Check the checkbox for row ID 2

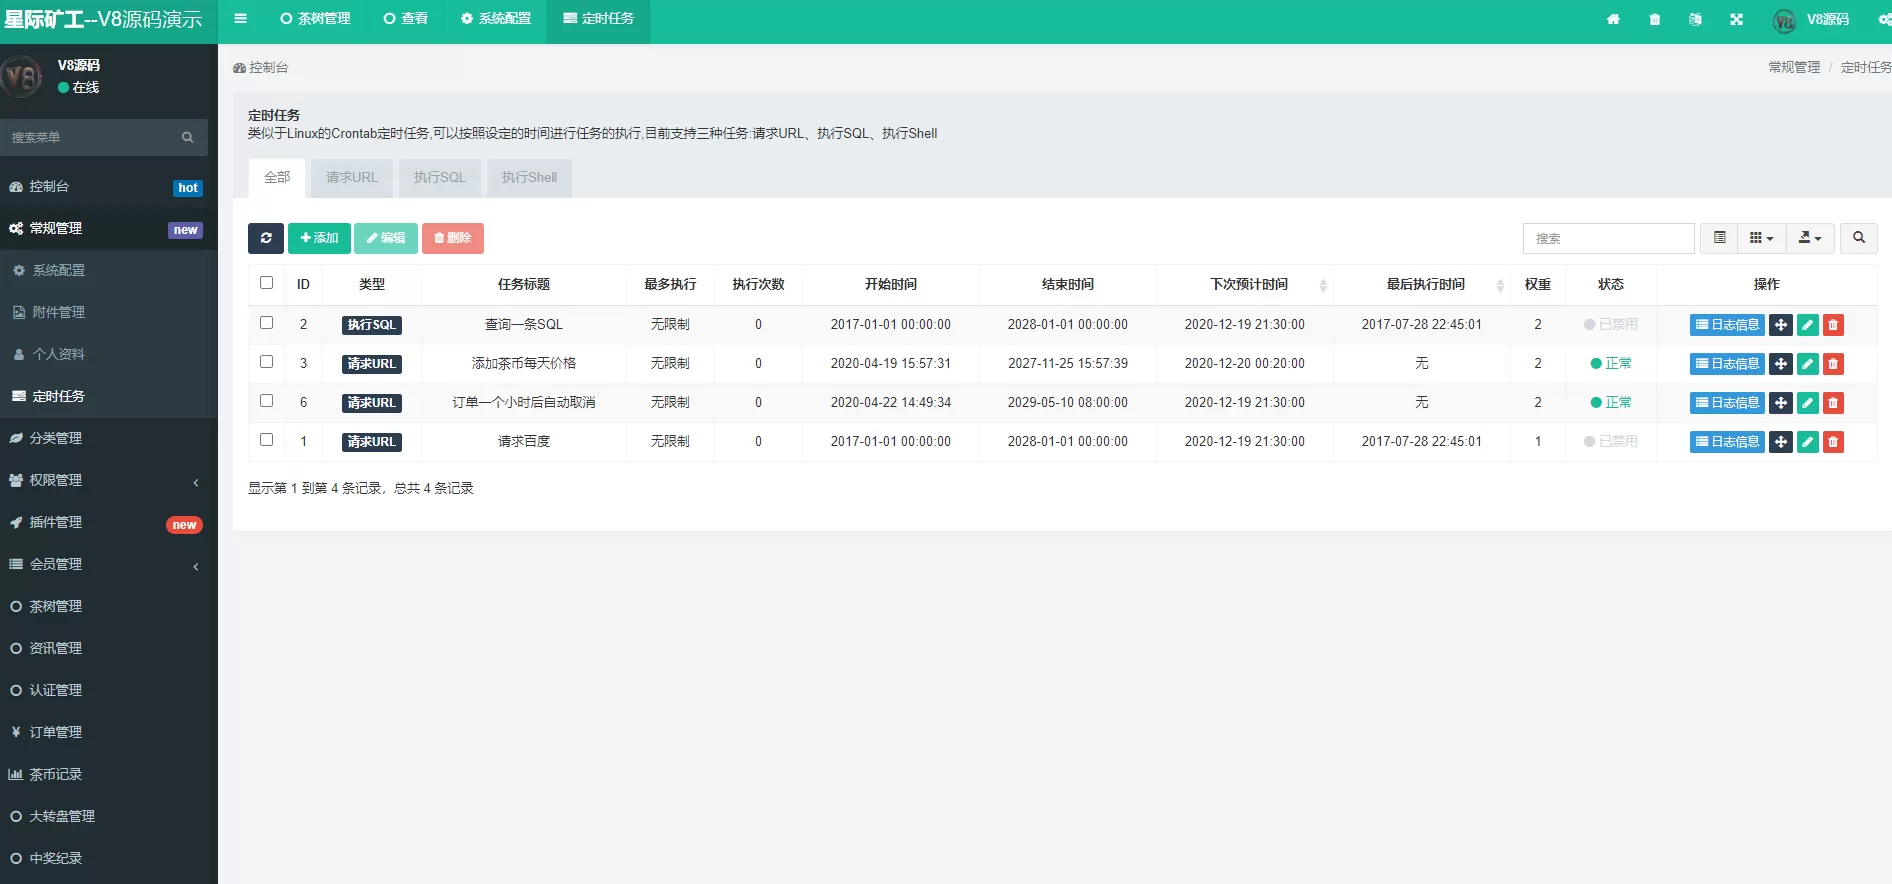pyautogui.click(x=266, y=323)
